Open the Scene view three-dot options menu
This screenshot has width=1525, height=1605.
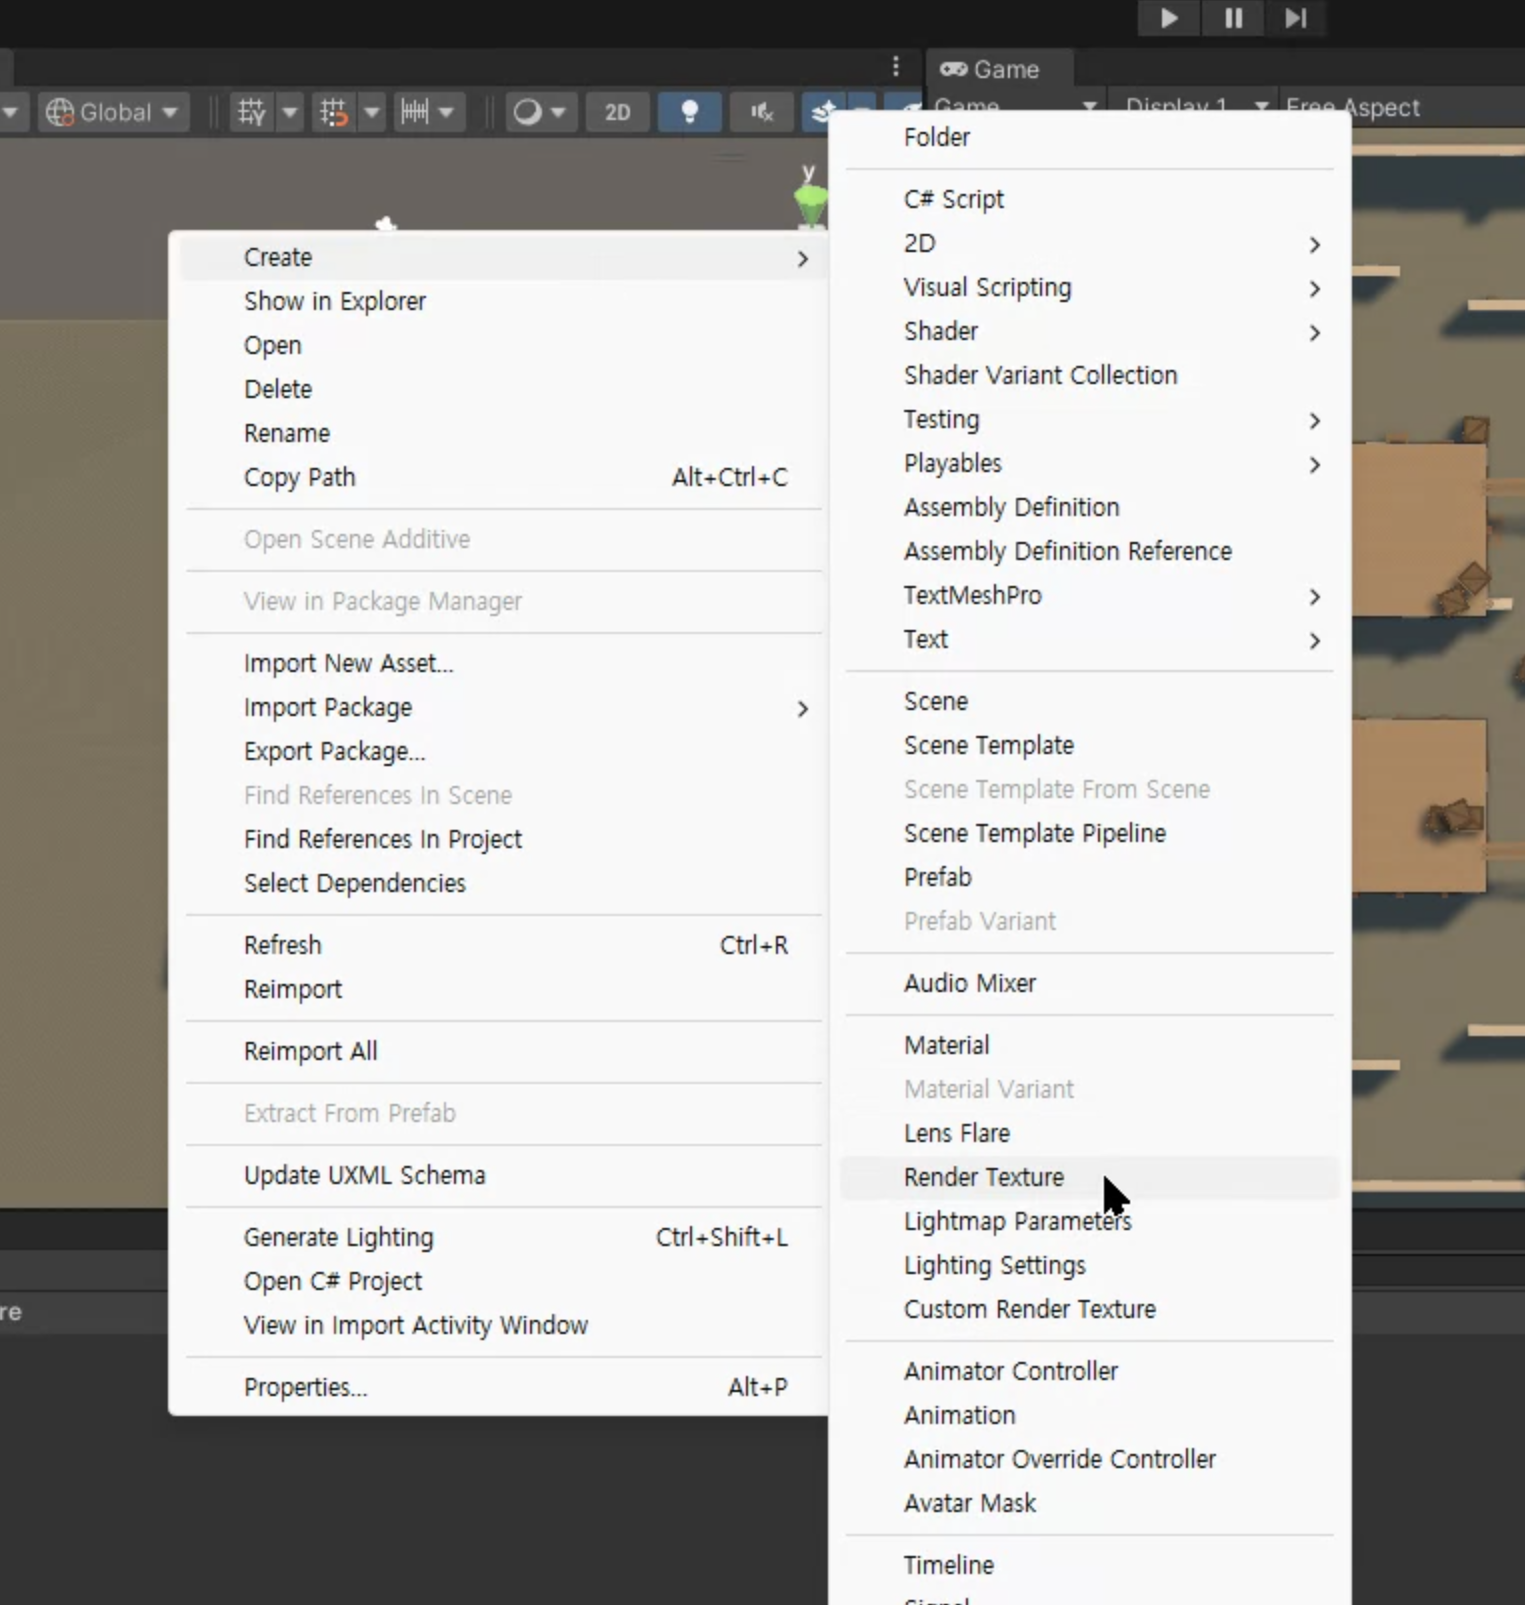(x=895, y=67)
